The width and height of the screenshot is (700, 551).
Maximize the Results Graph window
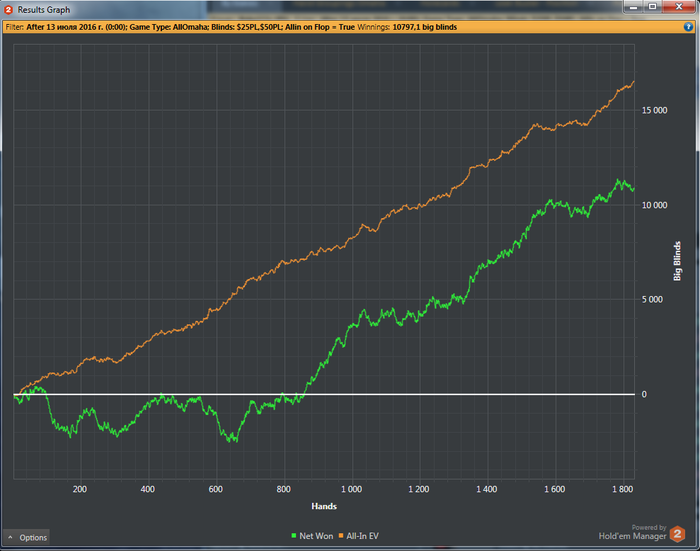[653, 7]
